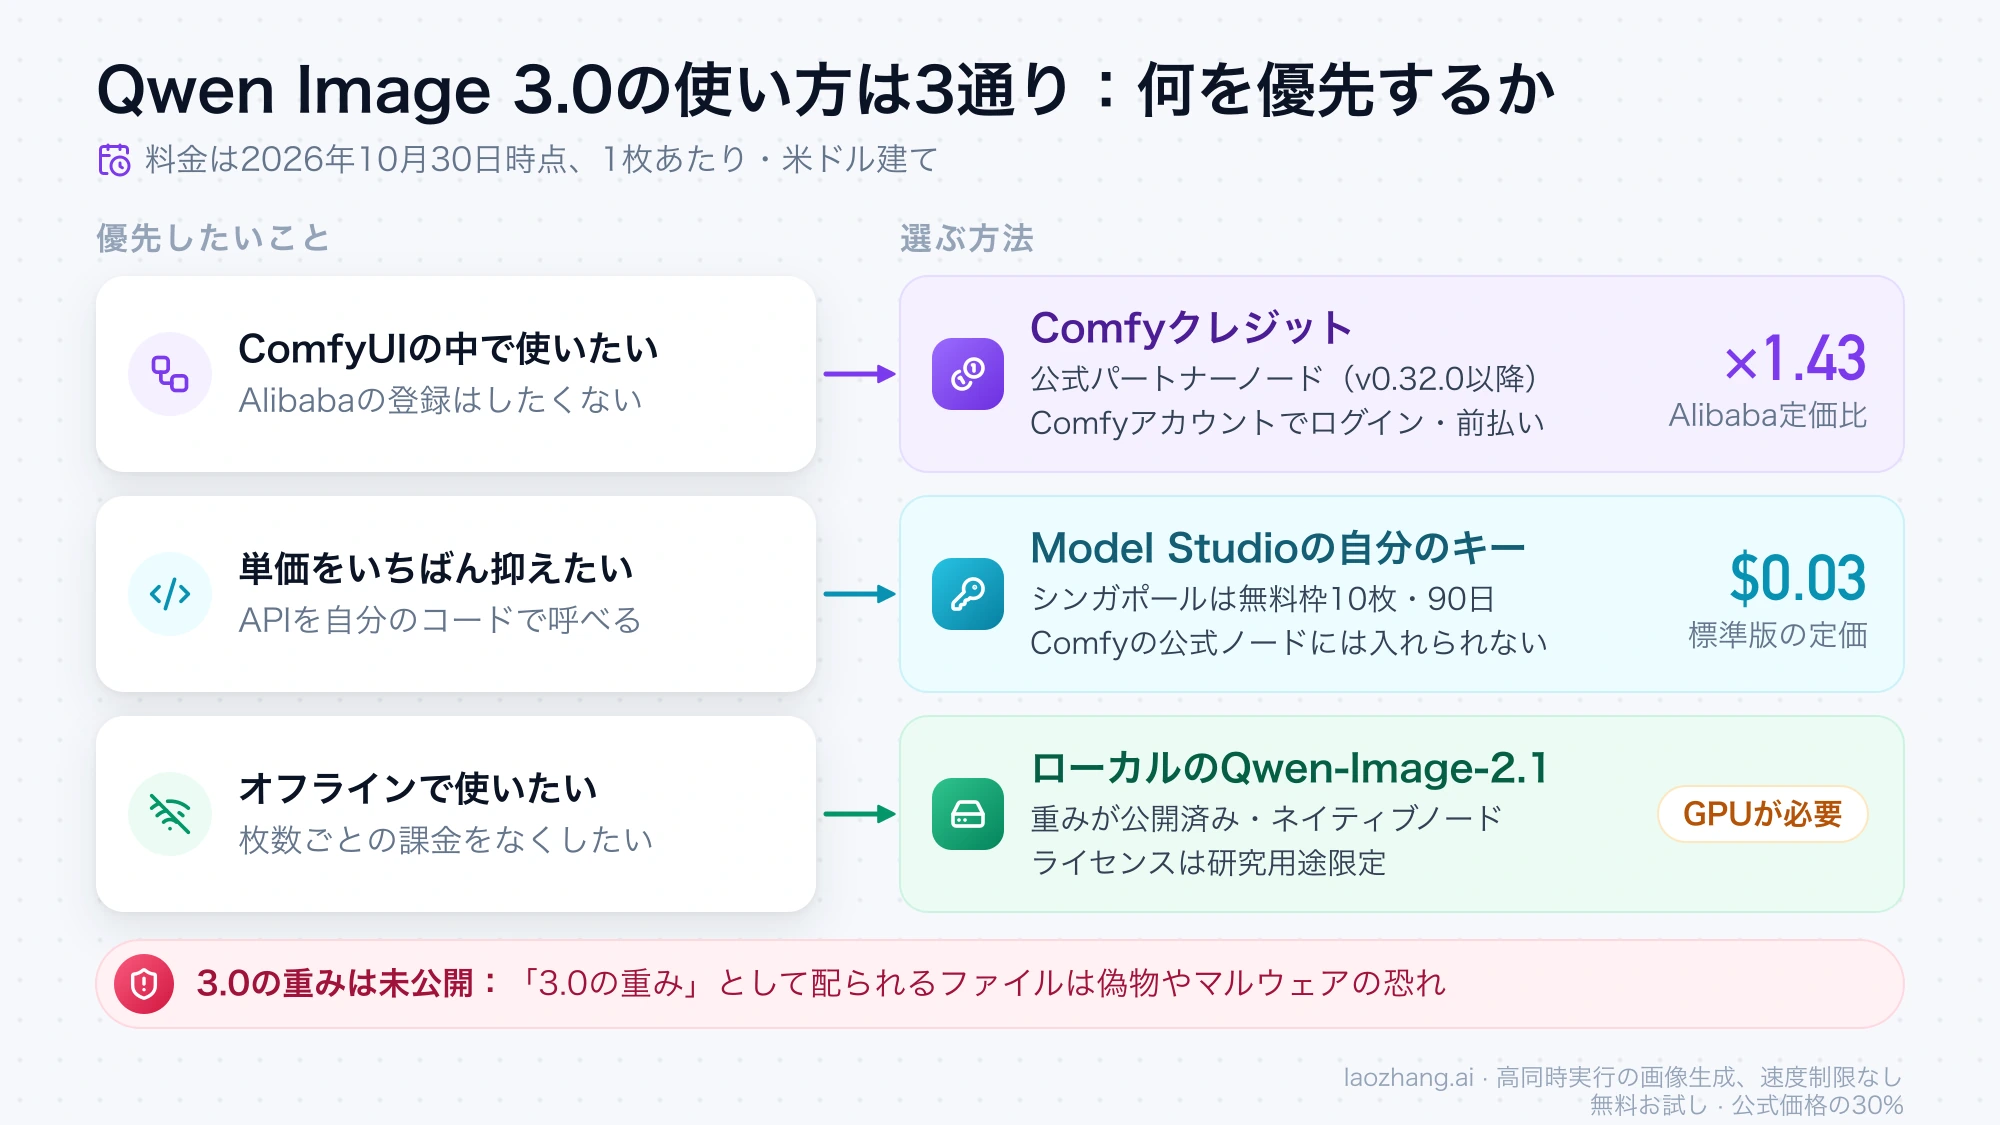Image resolution: width=2000 pixels, height=1125 pixels.
Task: Click the line 重みが公開済み・ネイティブノード
Action: point(1267,819)
